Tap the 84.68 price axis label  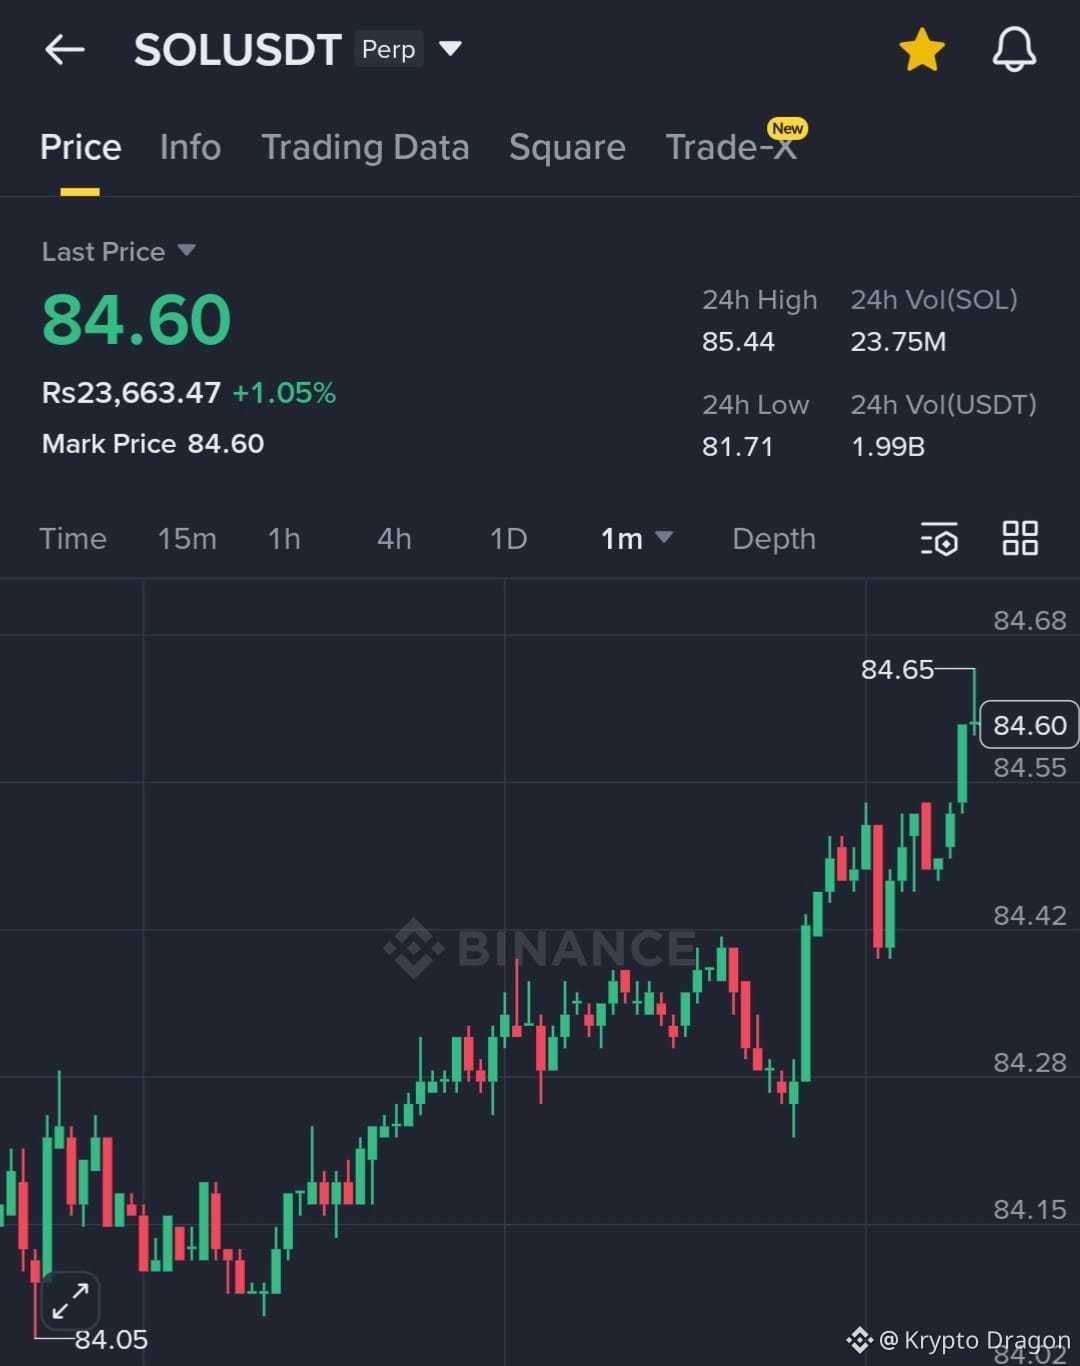point(1030,621)
